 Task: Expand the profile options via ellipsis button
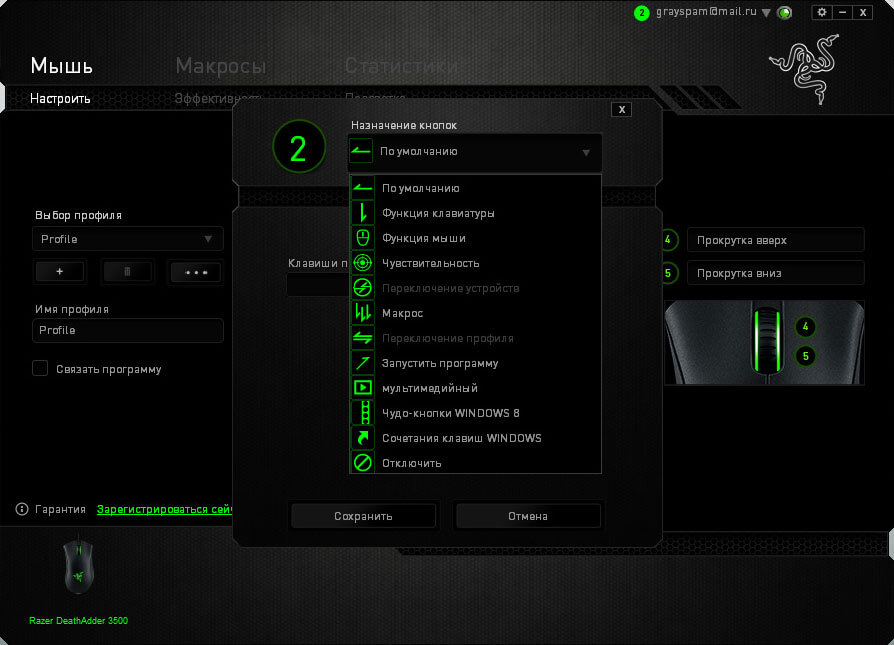[x=195, y=271]
